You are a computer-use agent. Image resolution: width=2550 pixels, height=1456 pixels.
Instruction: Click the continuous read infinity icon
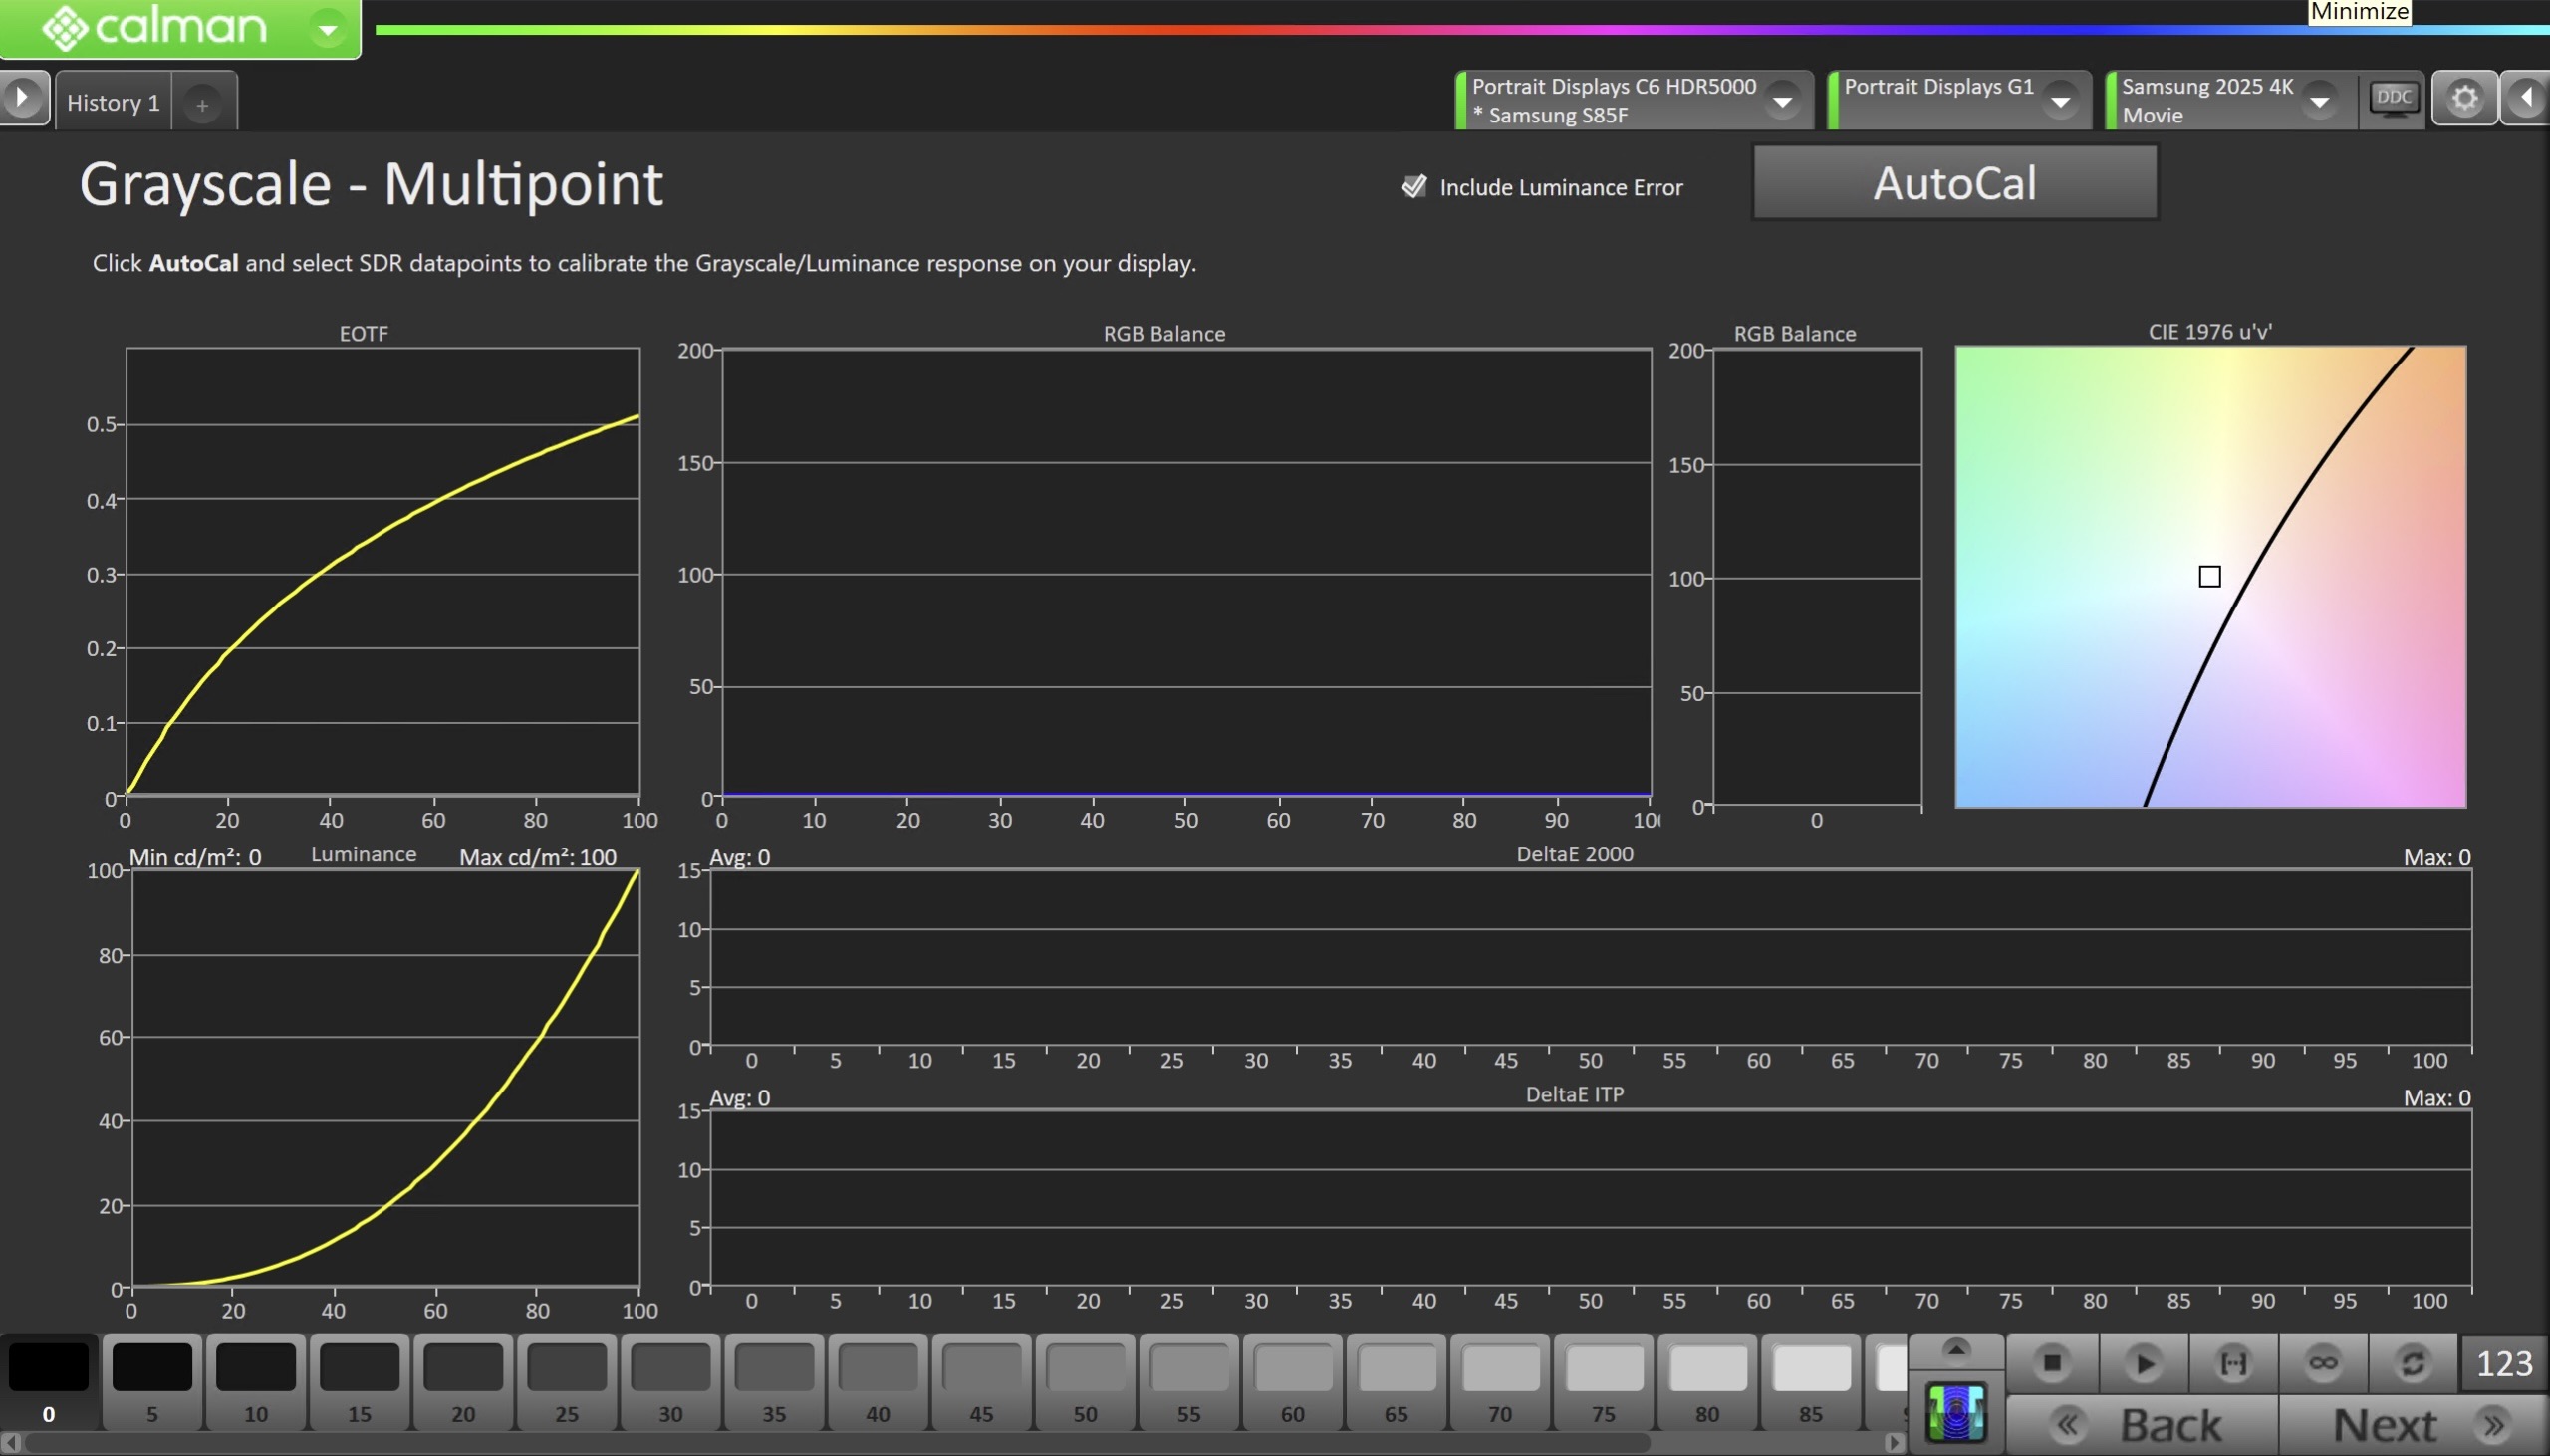(2323, 1363)
